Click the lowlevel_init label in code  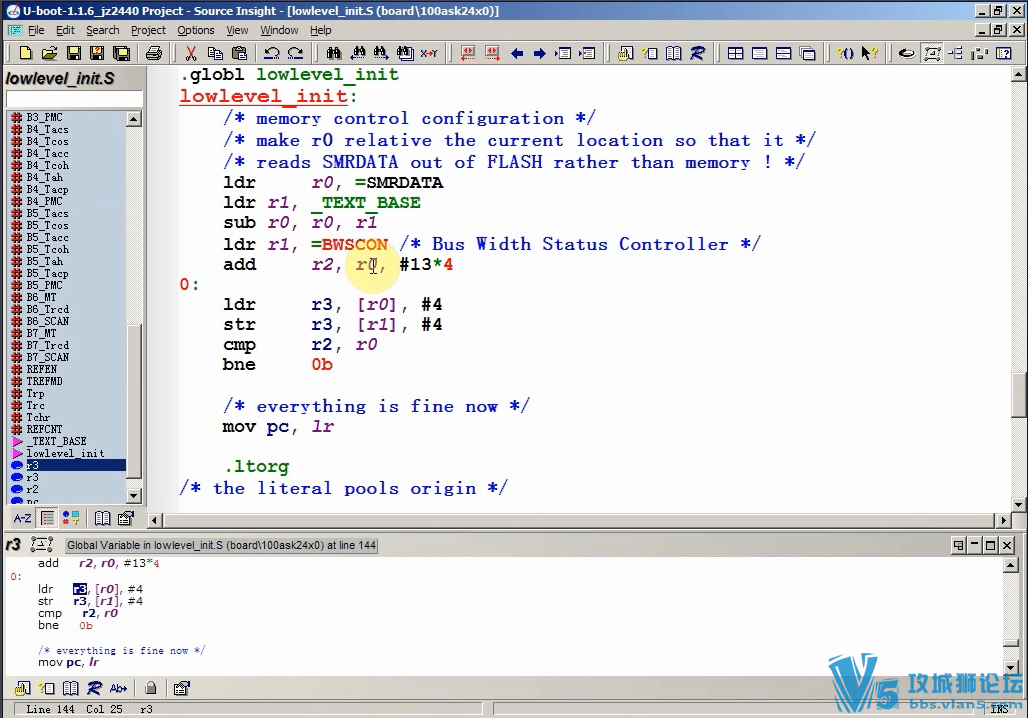pyautogui.click(x=264, y=96)
